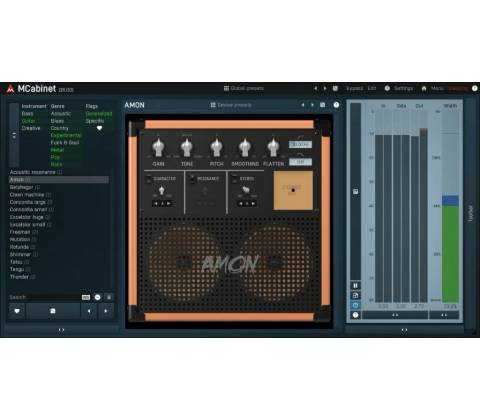Click the favorite heart button below the search field
Viewport: 480px width, 420px height.
coord(17,311)
